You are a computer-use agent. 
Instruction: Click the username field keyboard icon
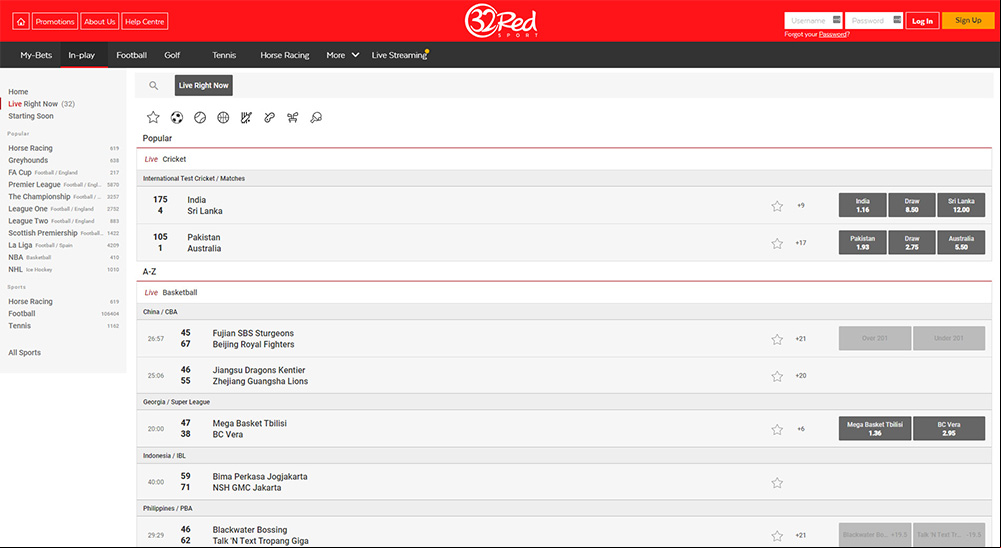coord(836,20)
